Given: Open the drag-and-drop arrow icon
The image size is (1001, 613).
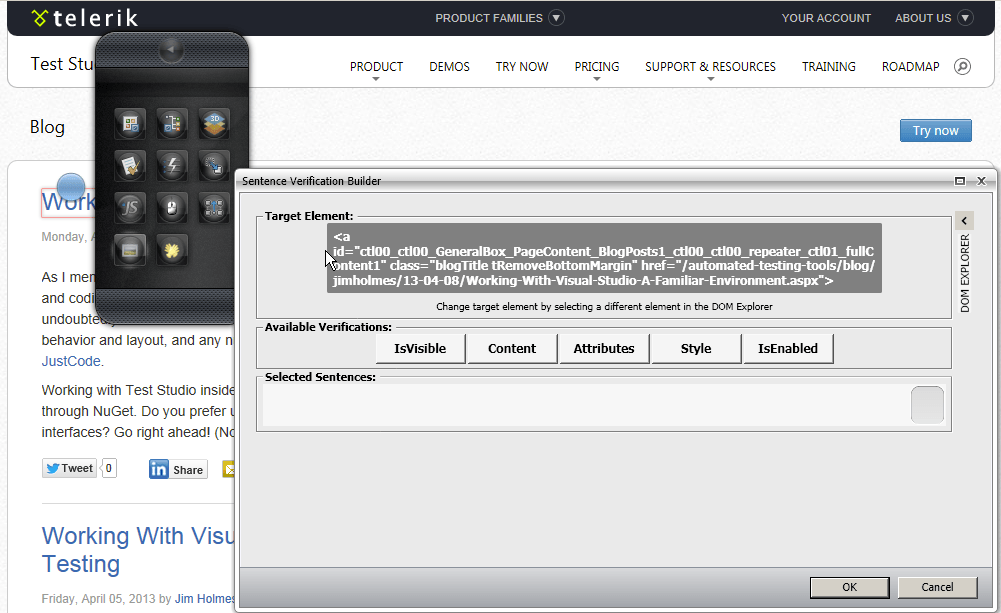Looking at the screenshot, I should (214, 166).
